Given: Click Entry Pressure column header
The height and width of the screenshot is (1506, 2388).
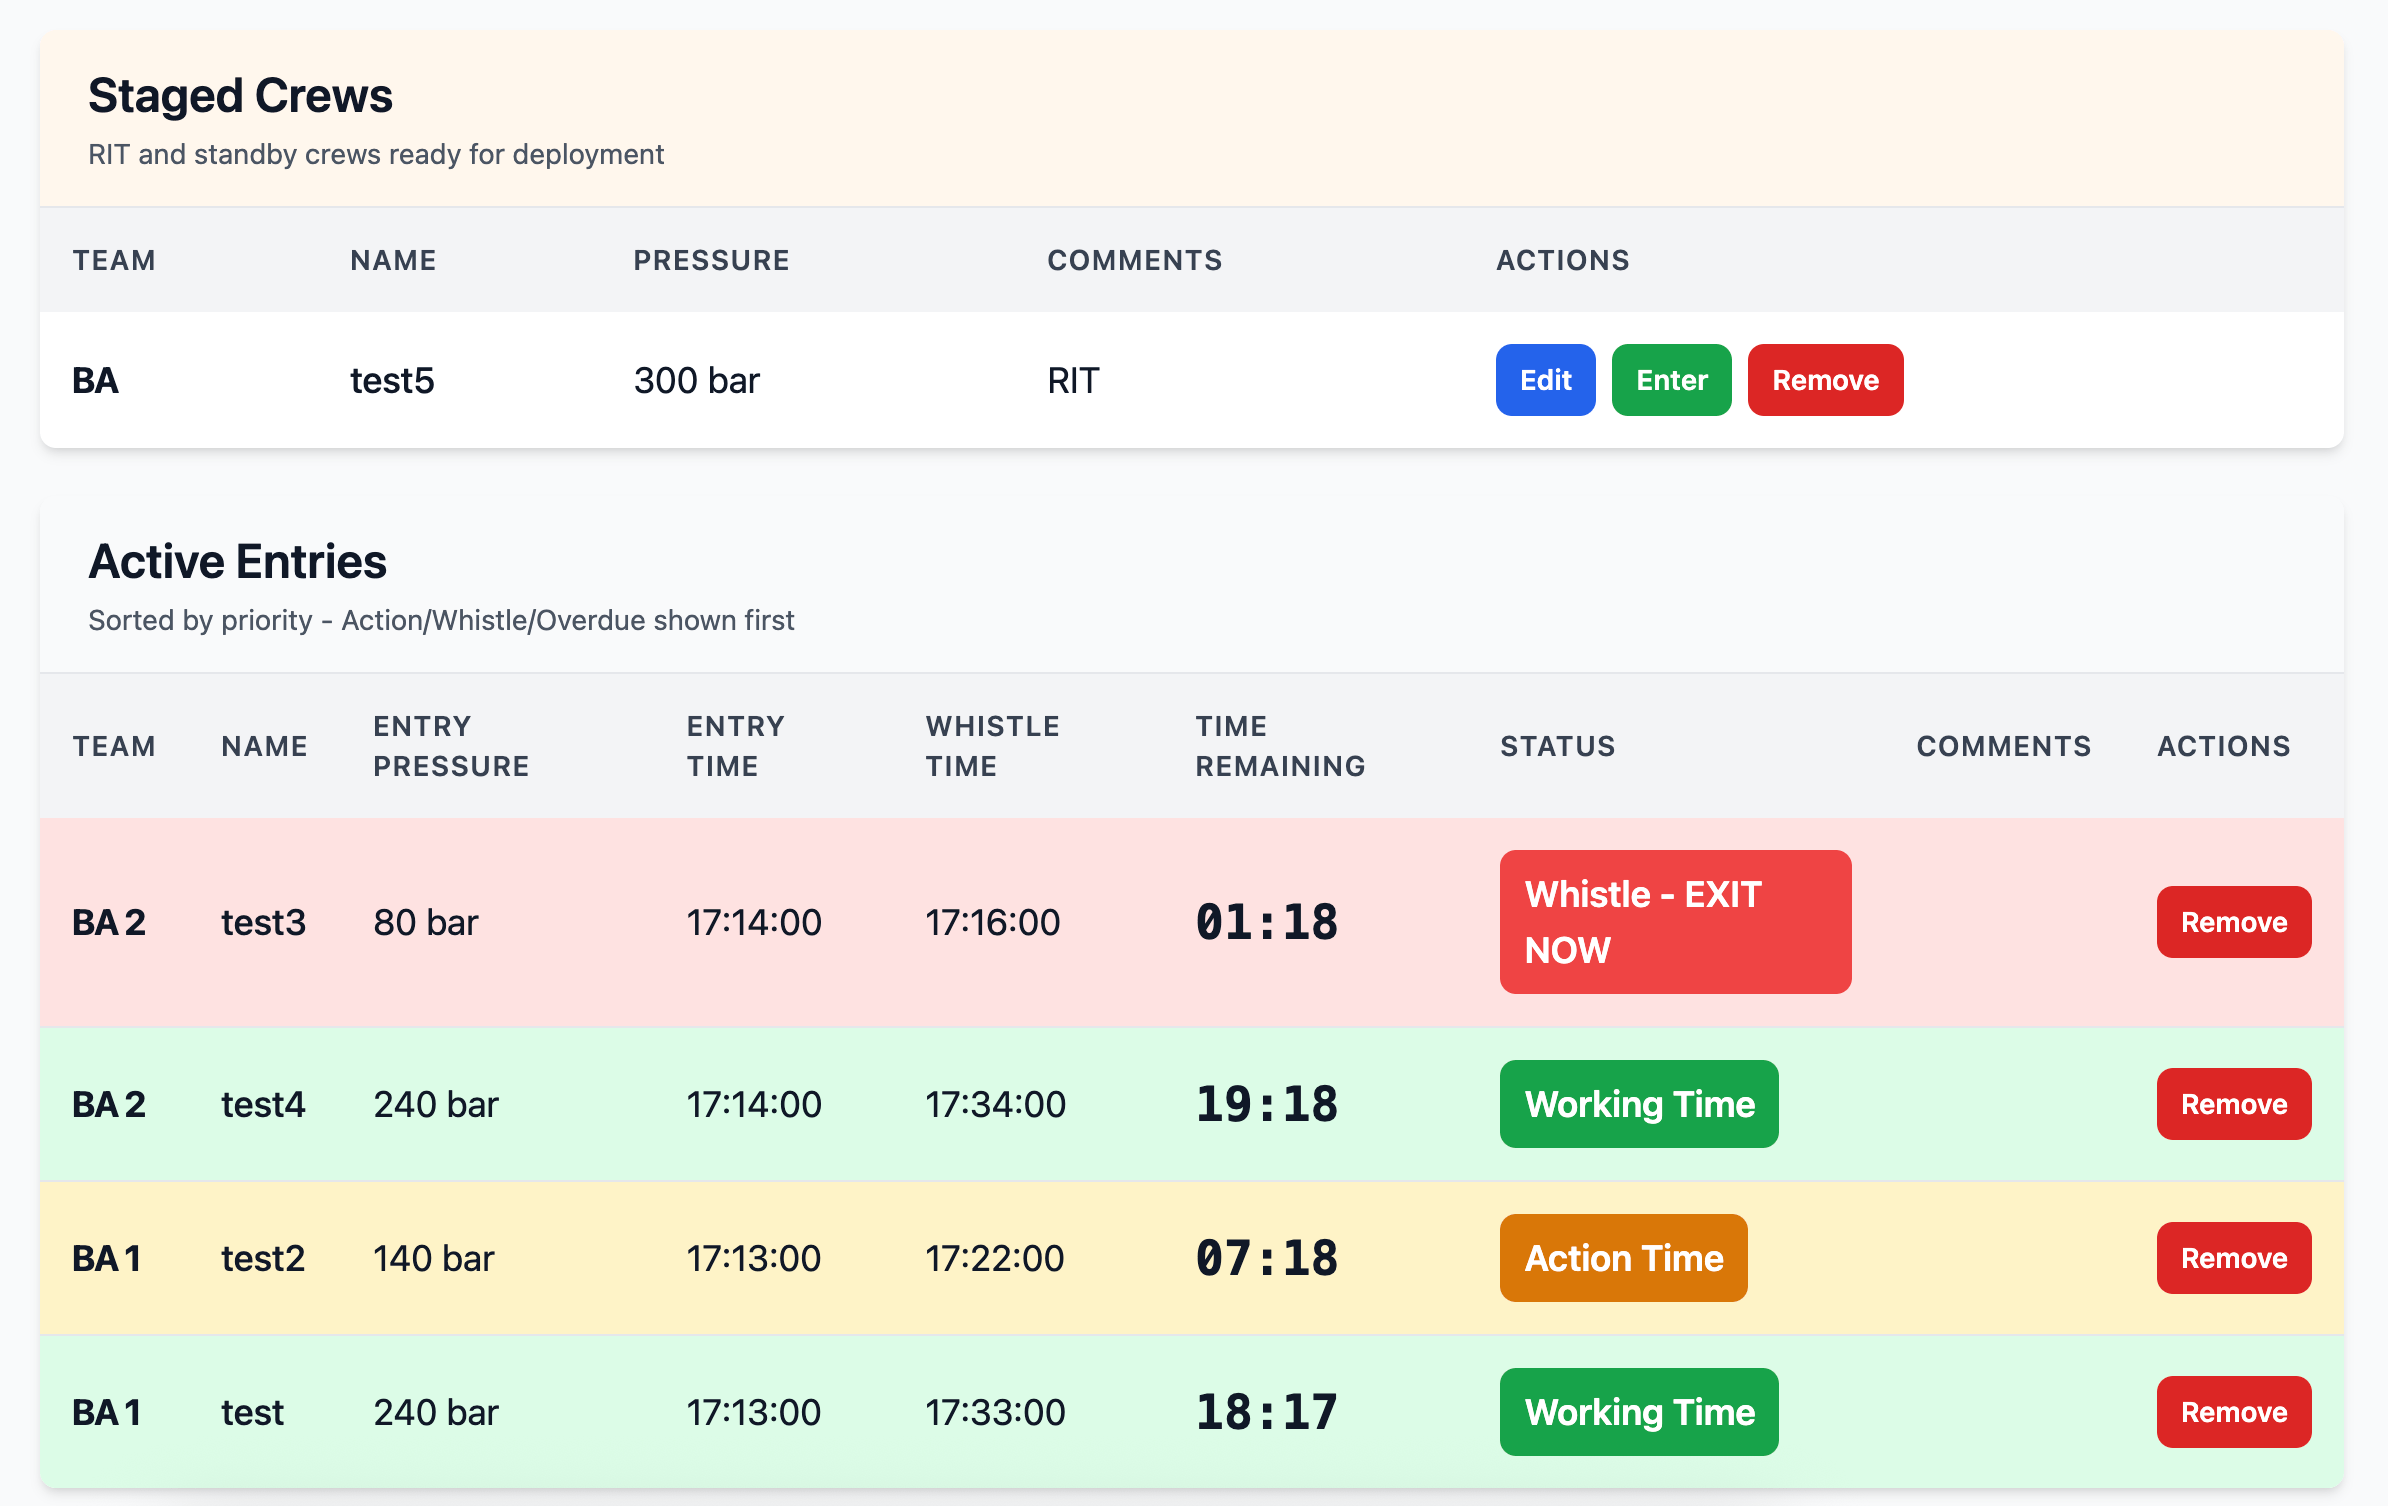Looking at the screenshot, I should tap(450, 746).
